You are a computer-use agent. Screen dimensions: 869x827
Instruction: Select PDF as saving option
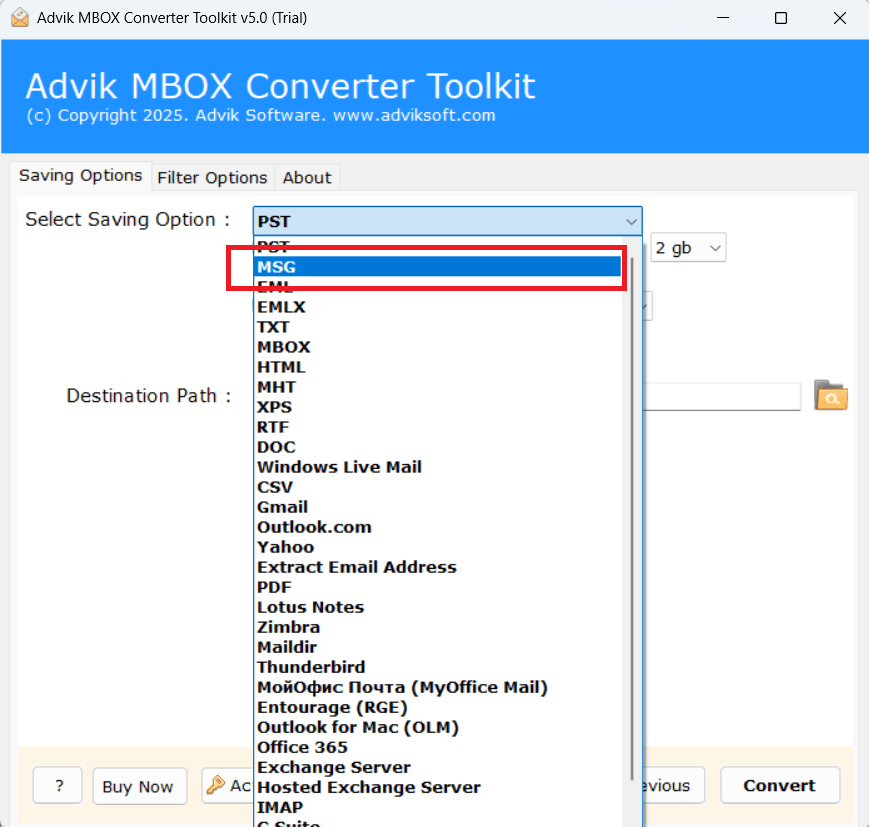[x=437, y=587]
